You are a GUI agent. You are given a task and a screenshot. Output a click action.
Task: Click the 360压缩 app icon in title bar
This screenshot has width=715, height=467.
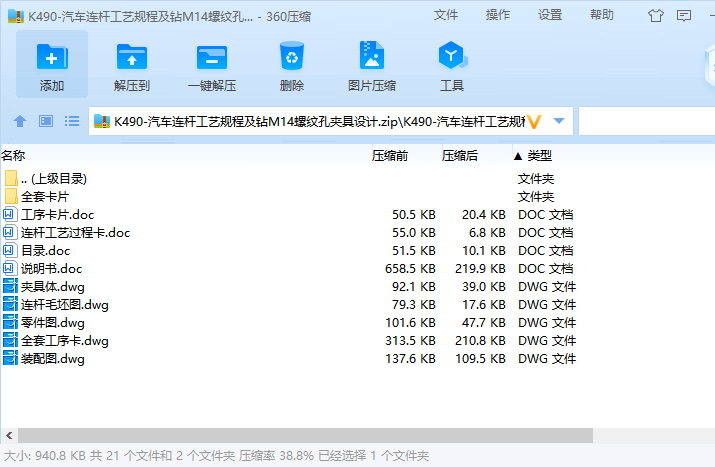click(16, 16)
